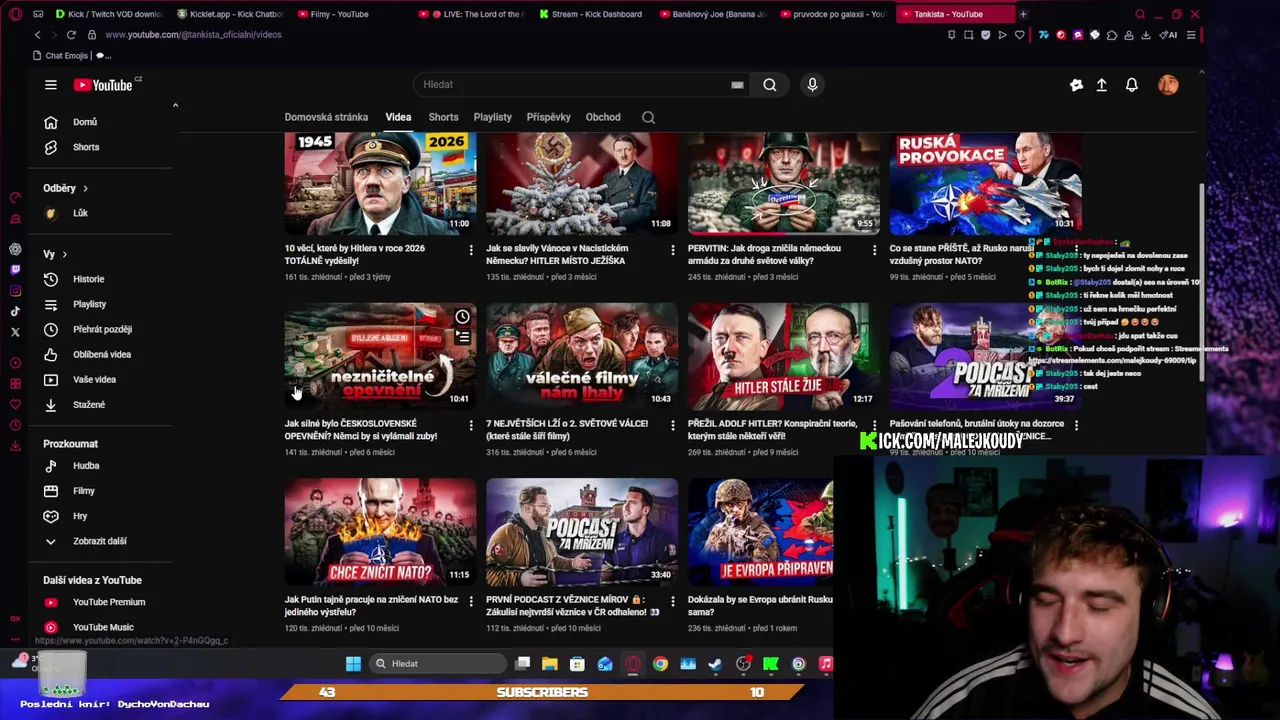Open the on-screen keyboard icon in search box
The width and height of the screenshot is (1280, 720).
(737, 85)
